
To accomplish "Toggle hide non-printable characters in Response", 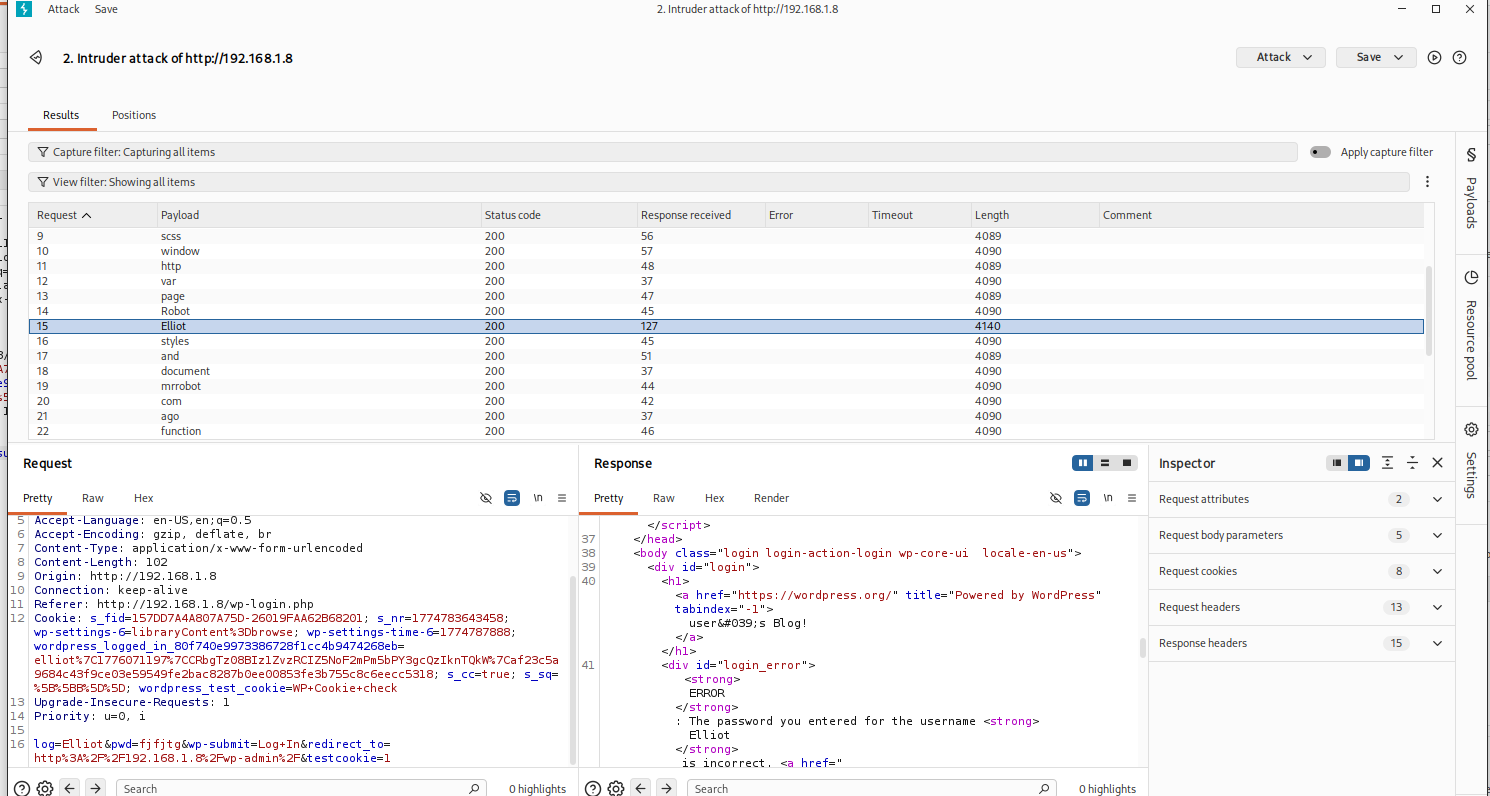I will (x=1055, y=498).
